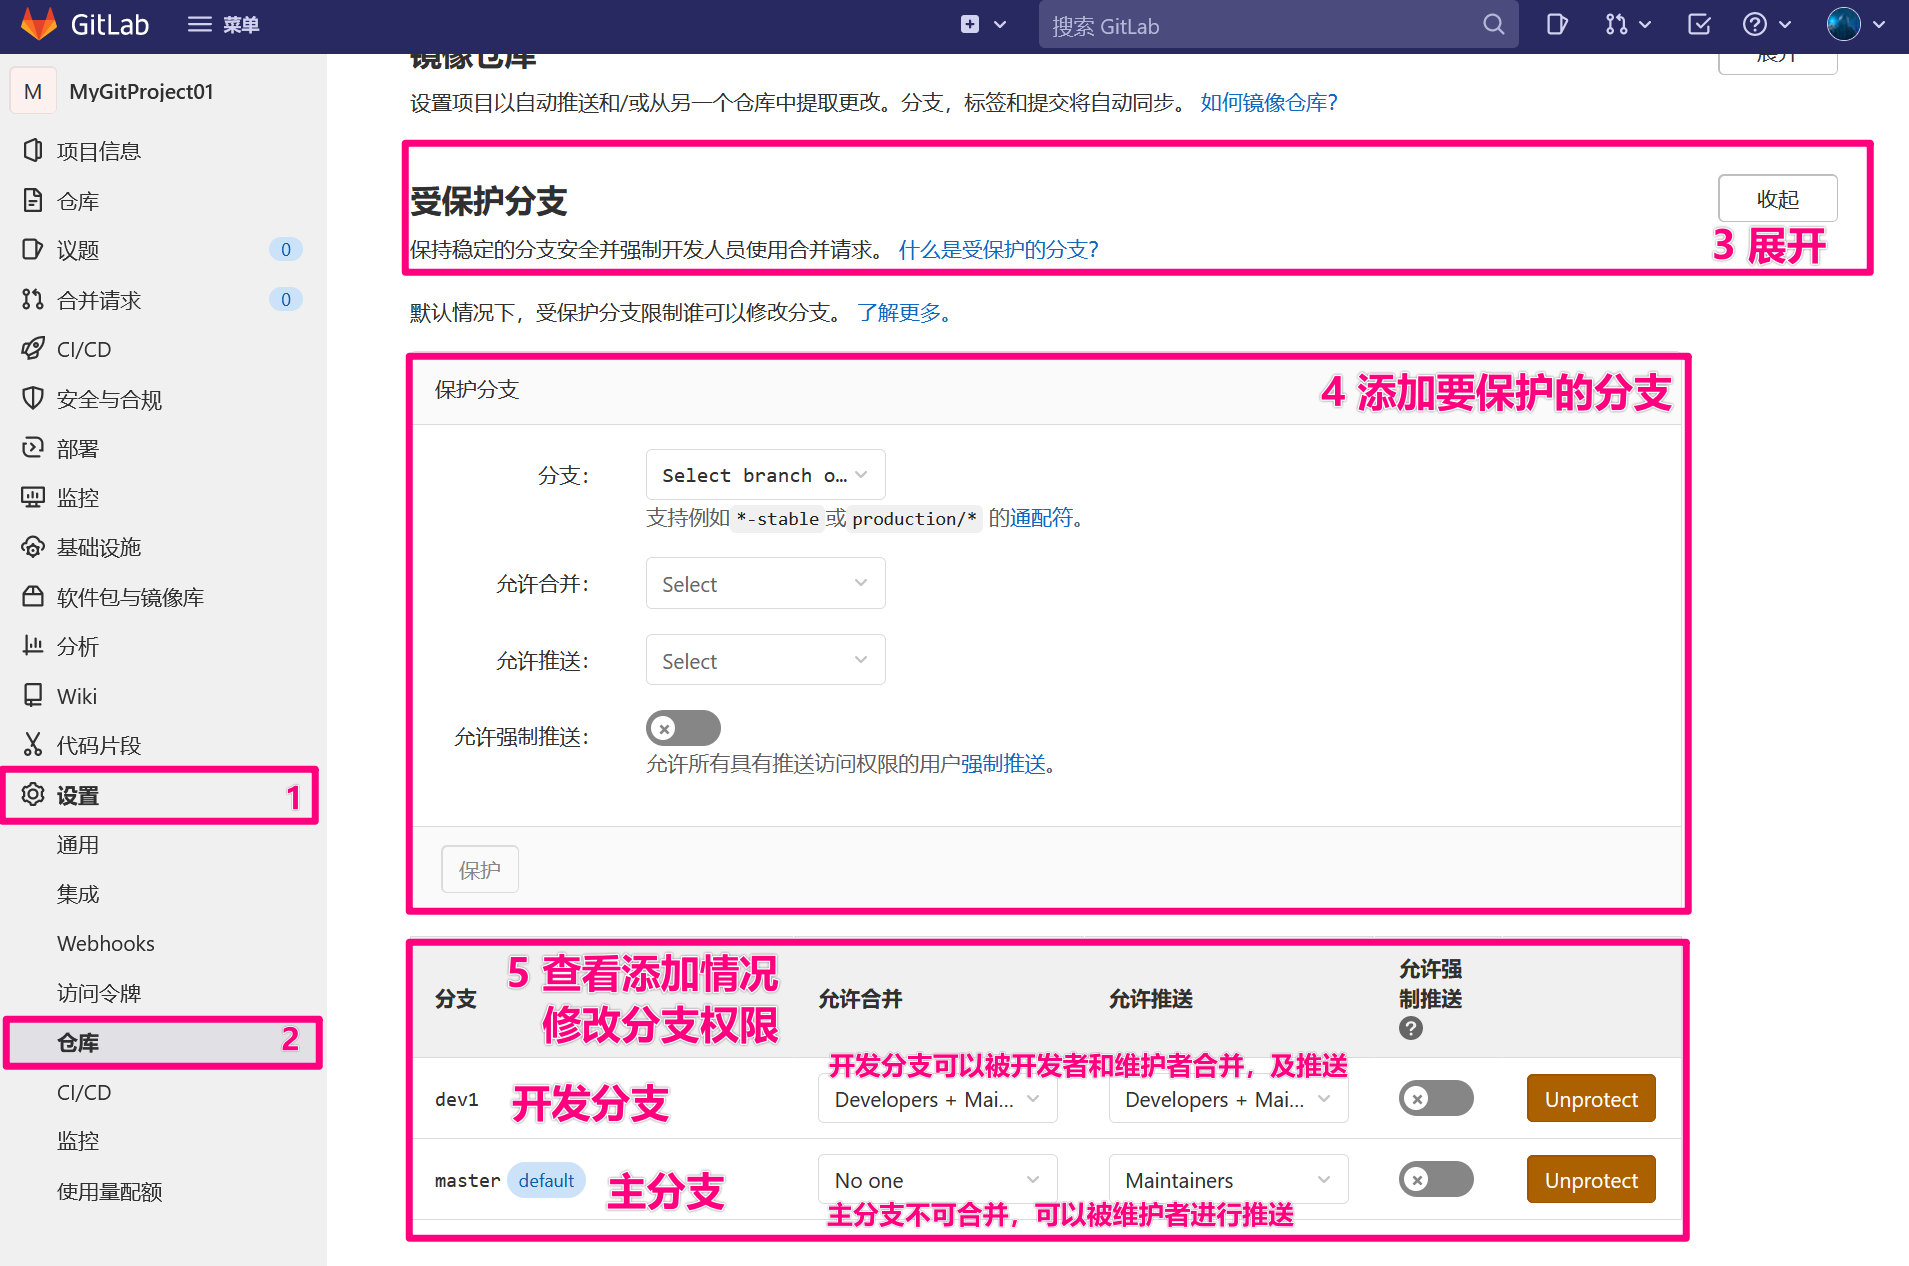Viewport: 1909px width, 1266px height.
Task: Unprotect the dev1 branch
Action: pos(1590,1098)
